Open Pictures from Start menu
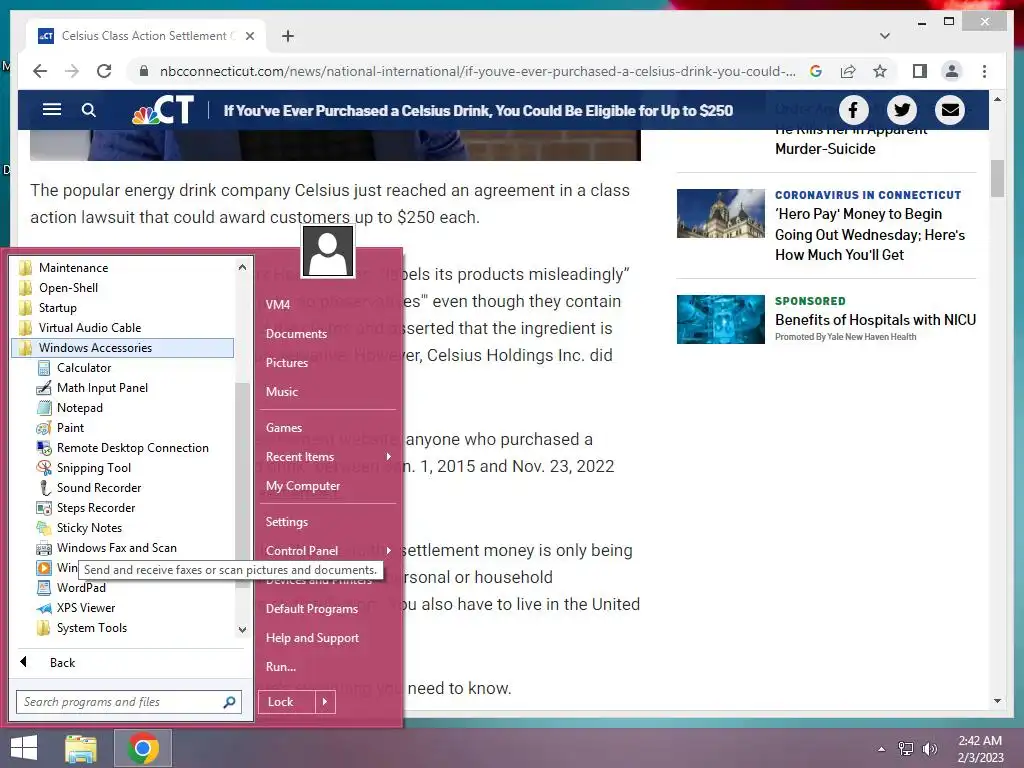Viewport: 1024px width, 768px height. click(287, 362)
